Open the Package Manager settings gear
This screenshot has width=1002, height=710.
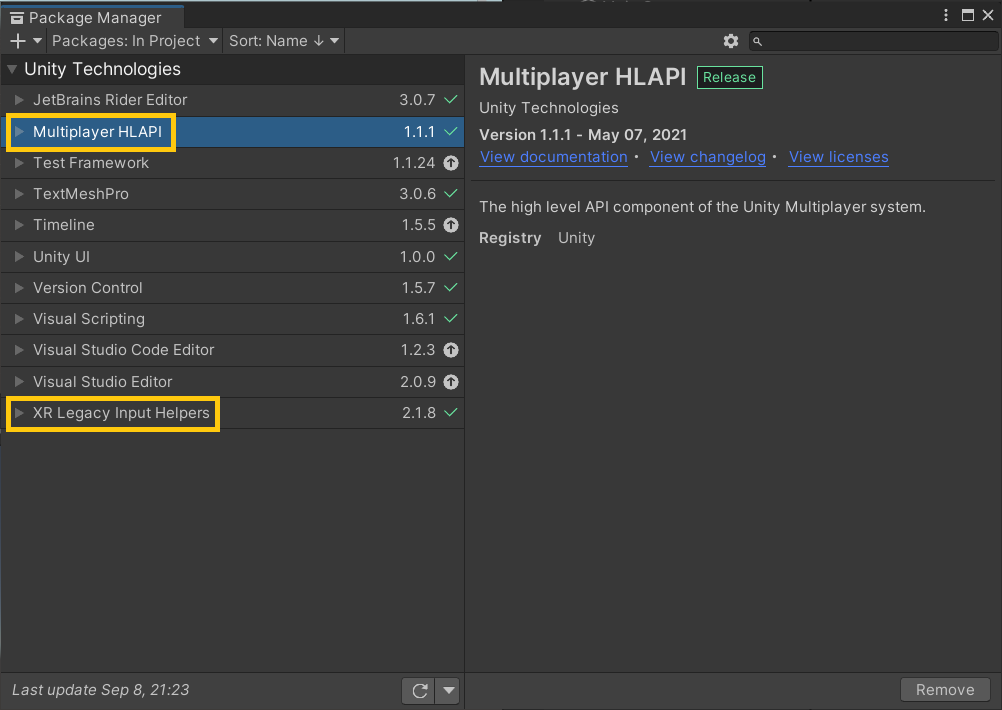[x=730, y=41]
